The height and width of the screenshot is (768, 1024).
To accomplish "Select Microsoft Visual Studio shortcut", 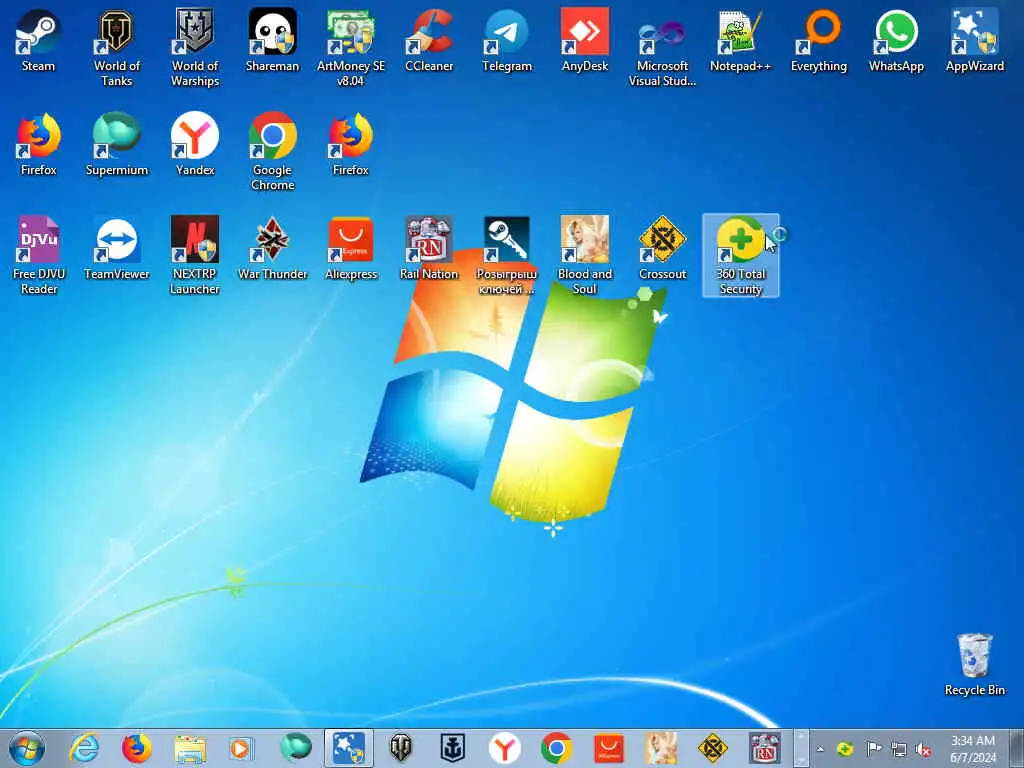I will 662,48.
